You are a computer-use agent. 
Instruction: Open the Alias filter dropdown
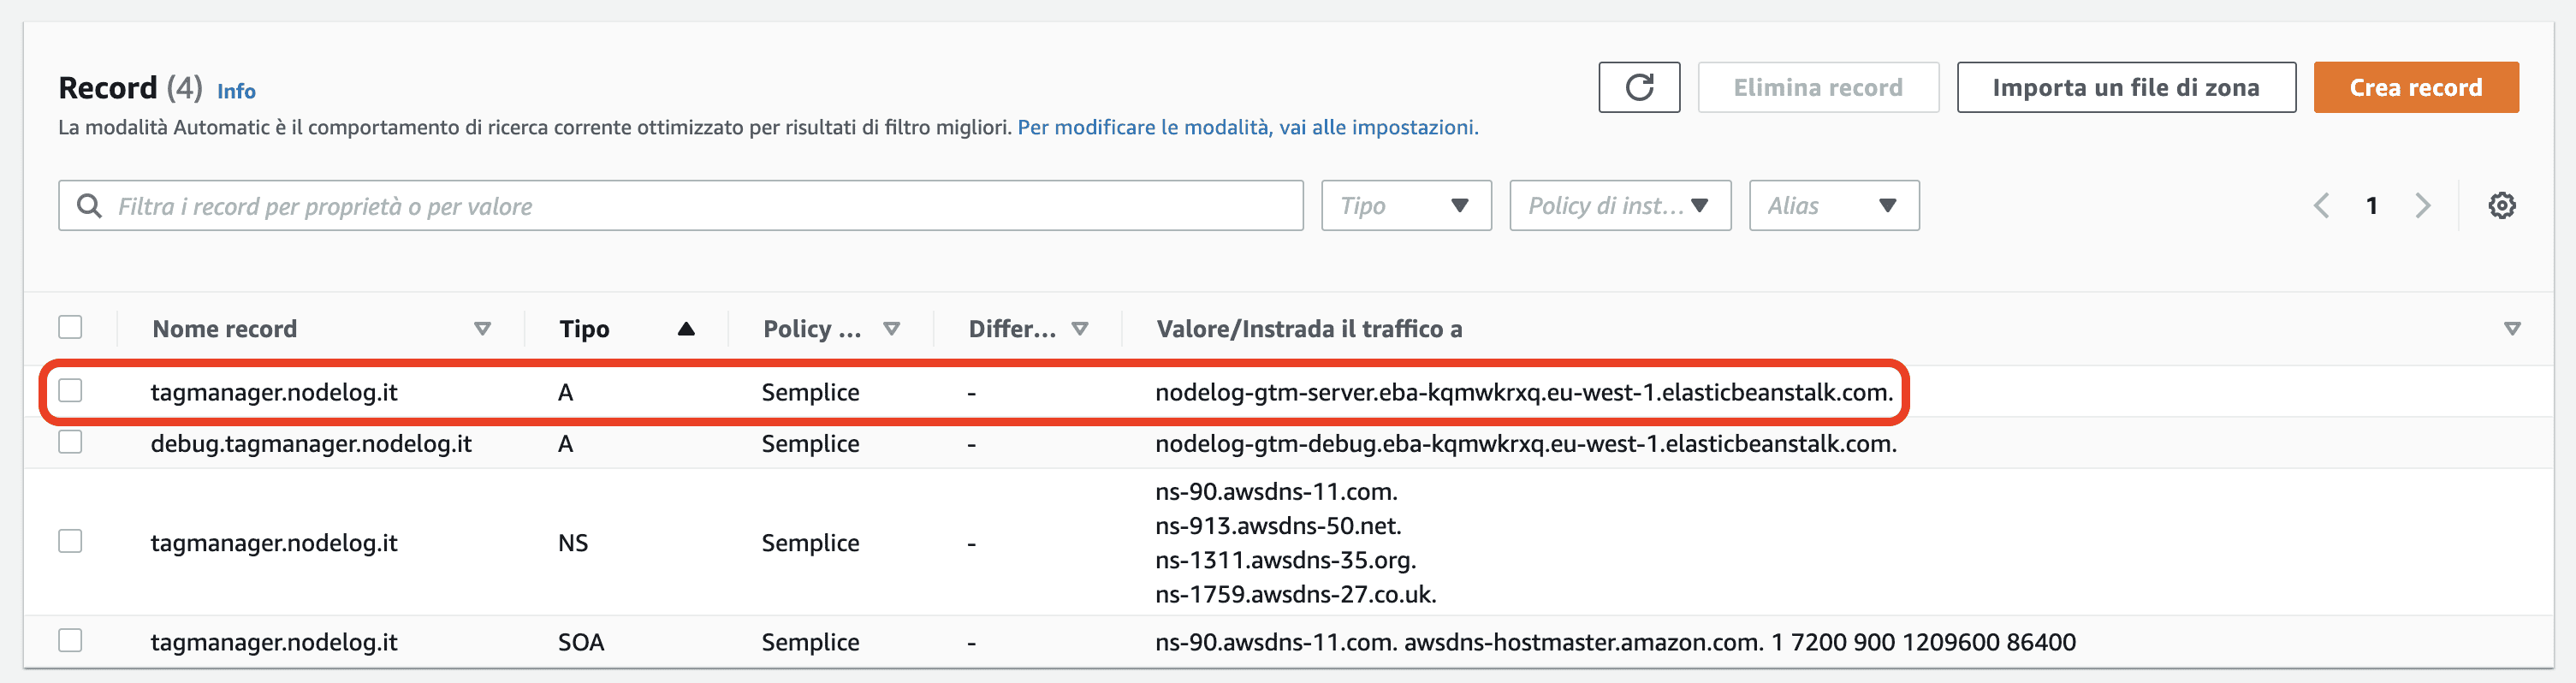point(1833,205)
